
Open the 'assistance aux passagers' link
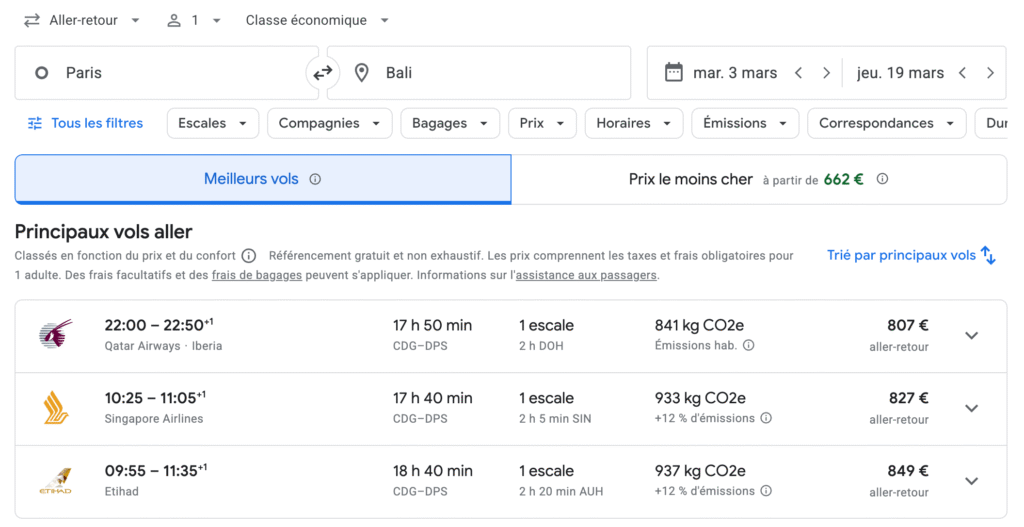tap(586, 275)
